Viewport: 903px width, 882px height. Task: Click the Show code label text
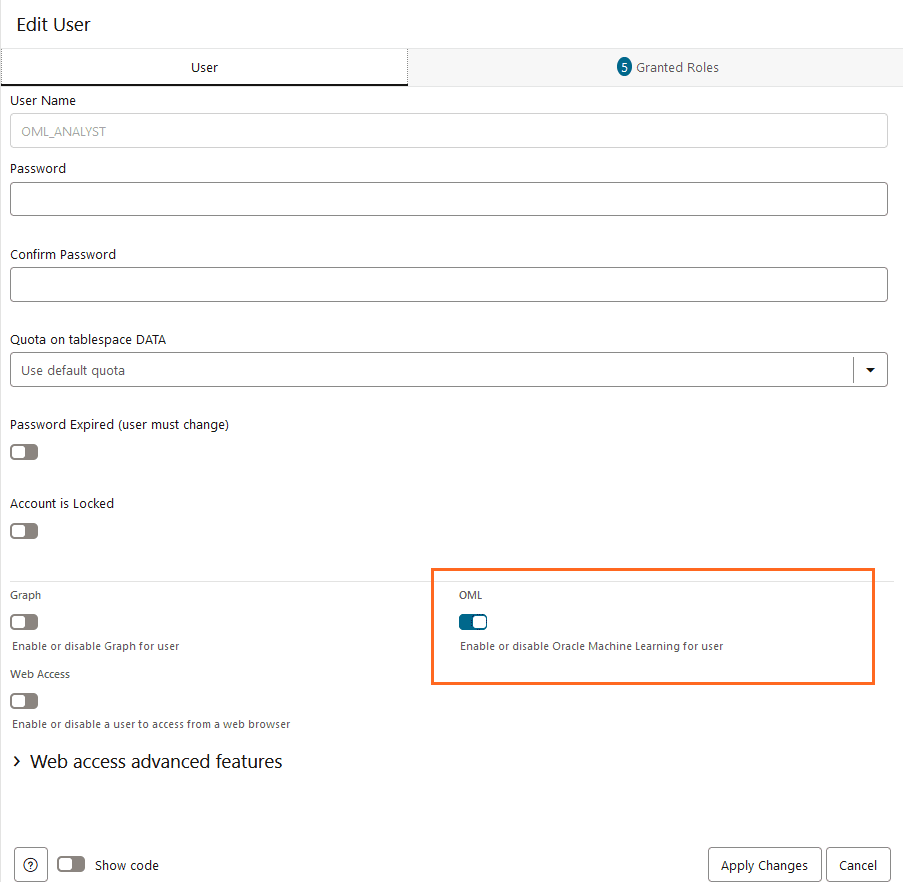126,864
